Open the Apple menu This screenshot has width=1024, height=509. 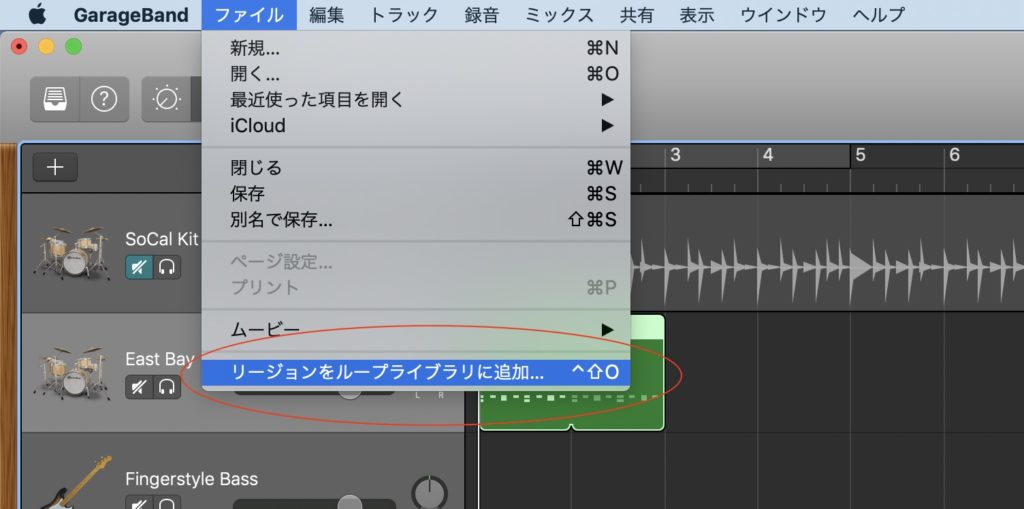pyautogui.click(x=38, y=14)
